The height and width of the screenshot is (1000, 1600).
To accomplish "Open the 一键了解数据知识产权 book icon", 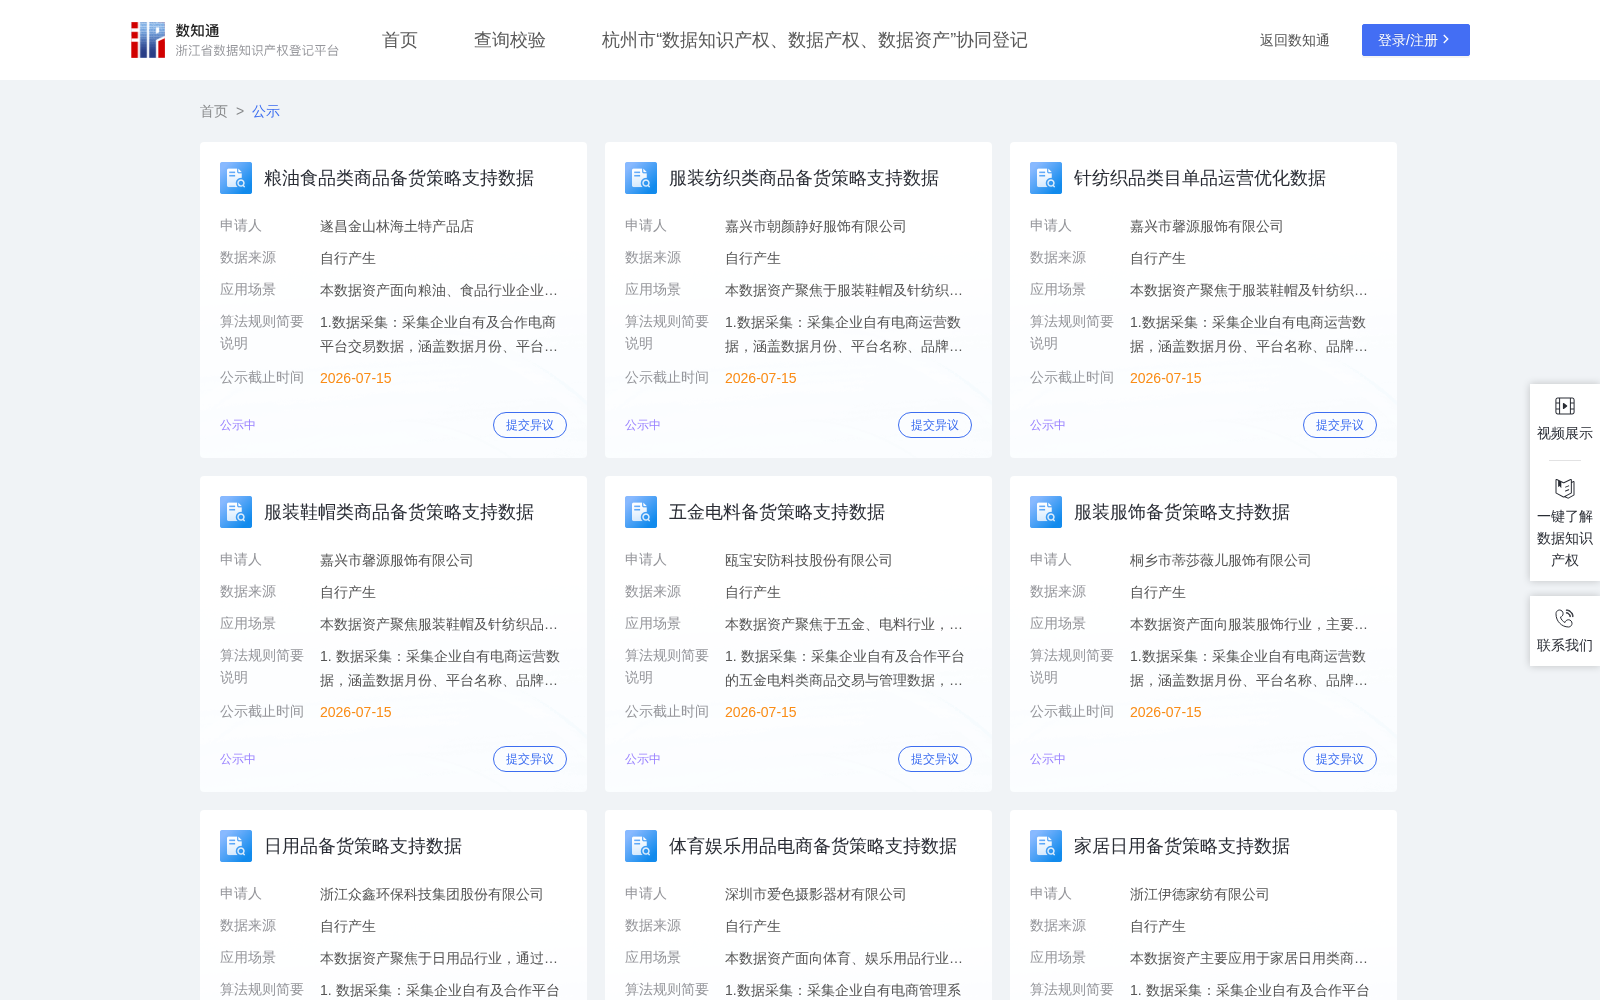I will coord(1565,488).
